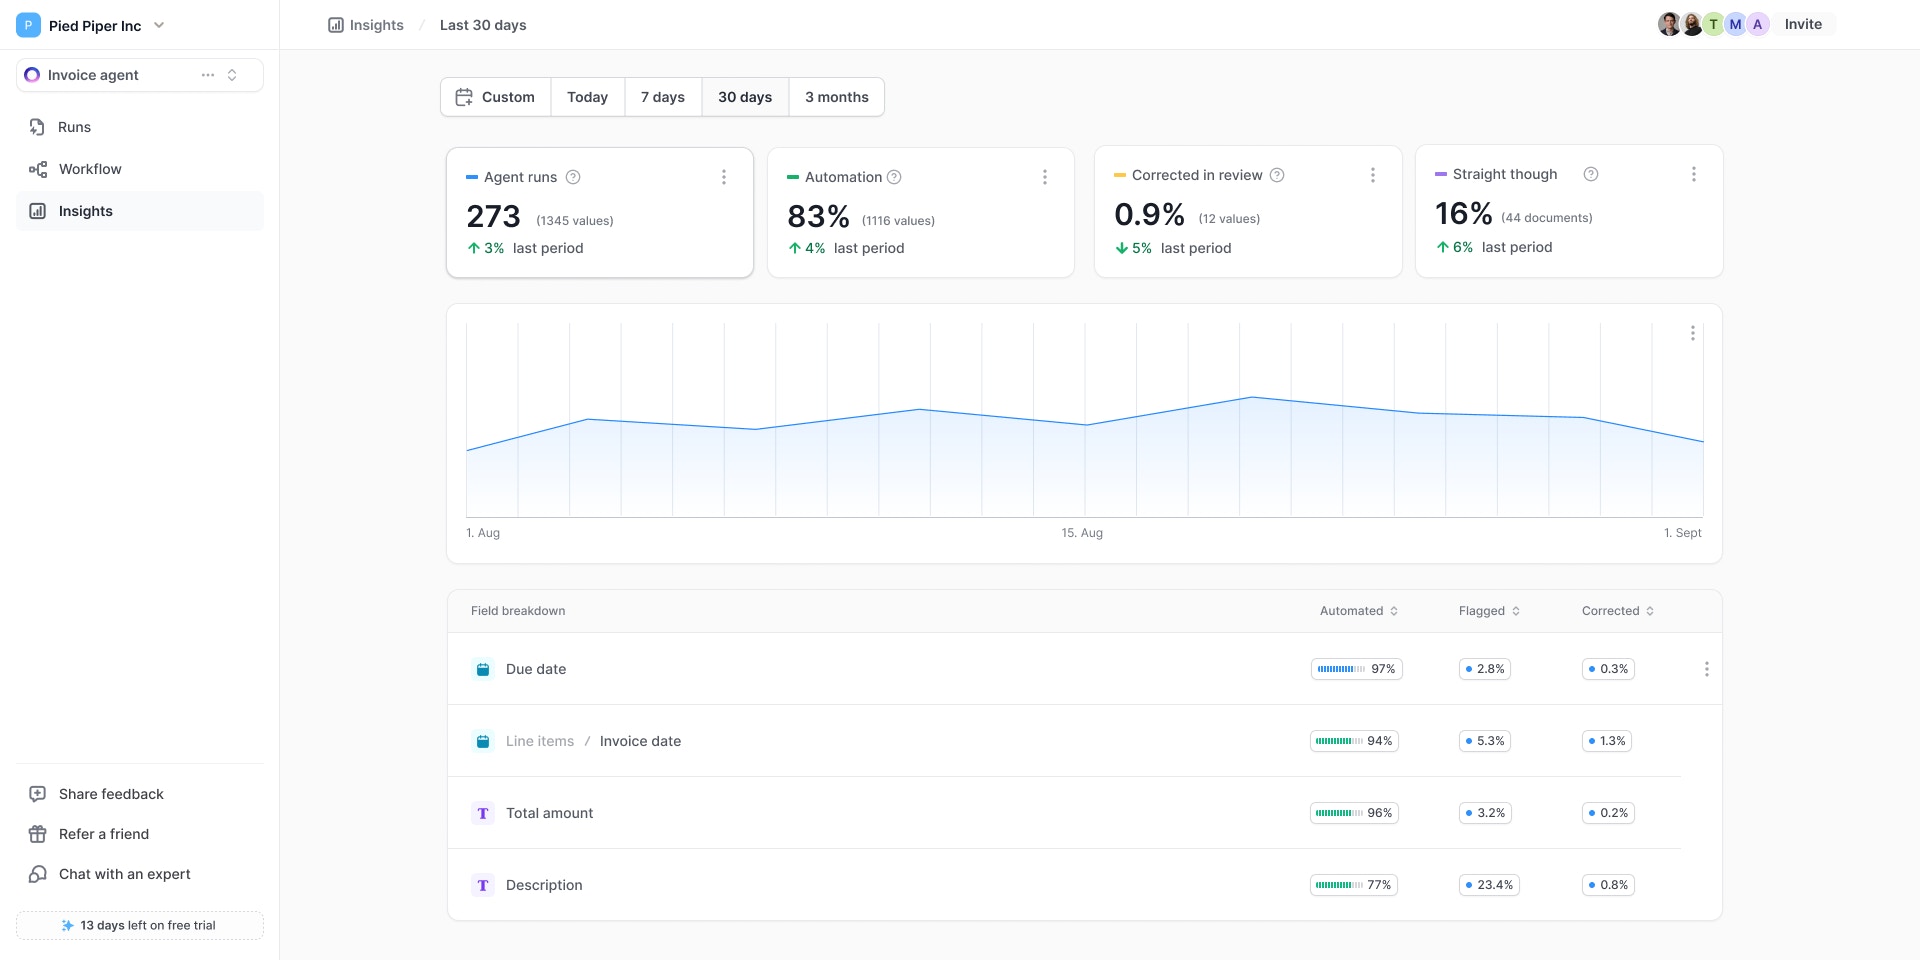
Task: Click the Line items breadcrumb in table
Action: point(540,741)
